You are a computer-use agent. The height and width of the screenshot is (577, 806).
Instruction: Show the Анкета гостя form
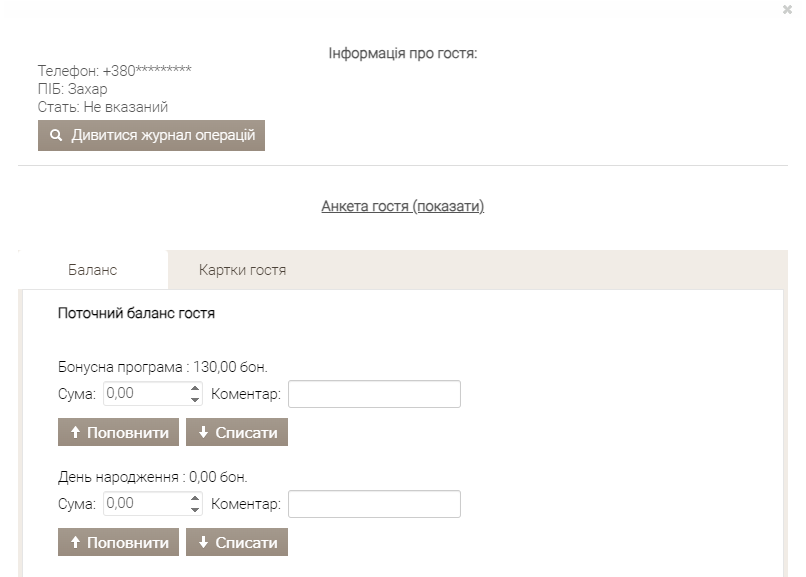pos(402,206)
